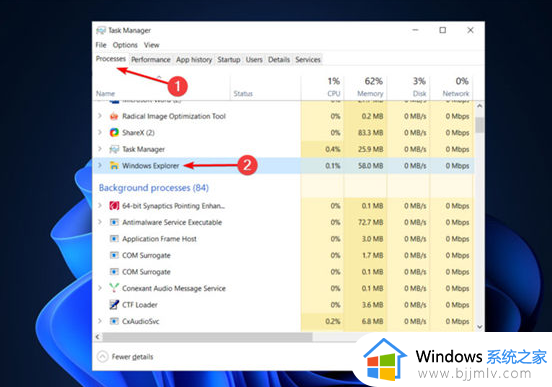
Task: Select the second COM Surrogate row's 0.1 MB value
Action: [x=372, y=272]
